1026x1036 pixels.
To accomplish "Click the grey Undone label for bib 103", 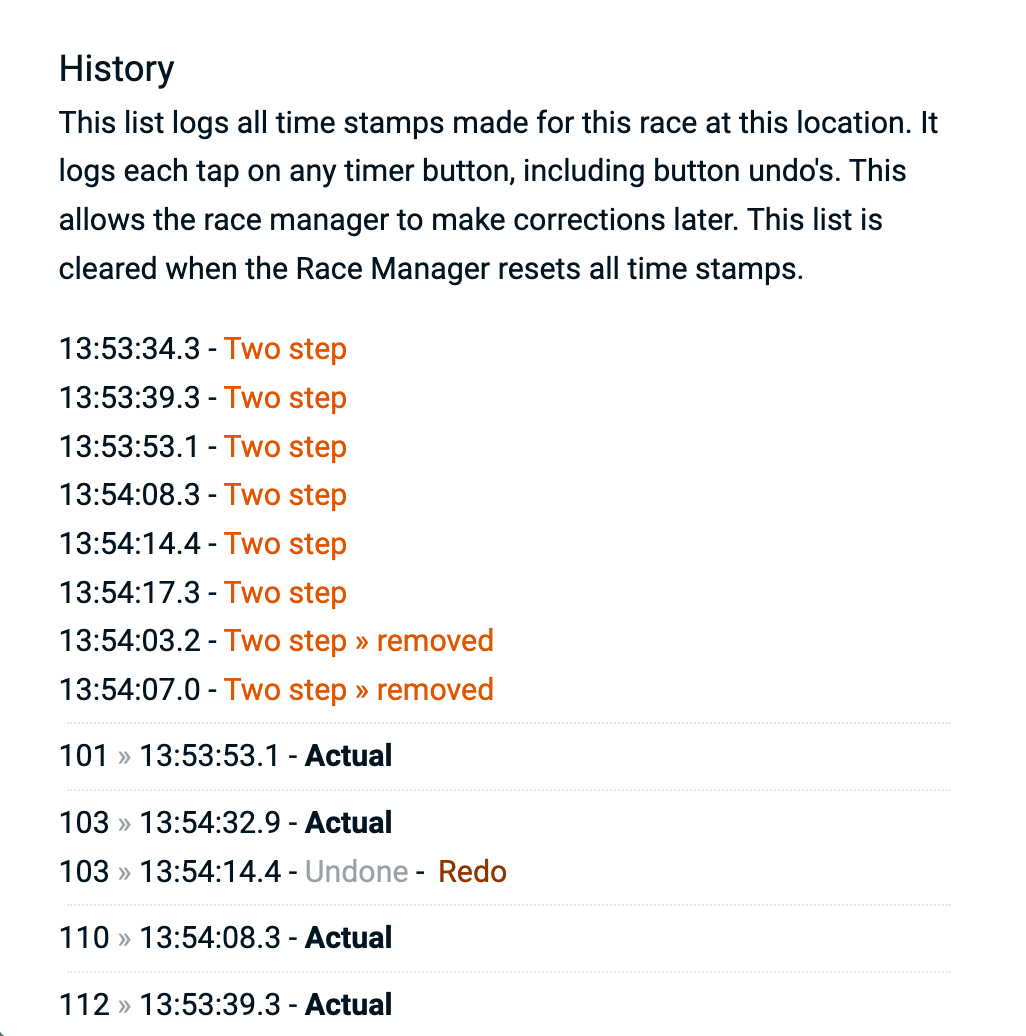I will click(x=356, y=872).
